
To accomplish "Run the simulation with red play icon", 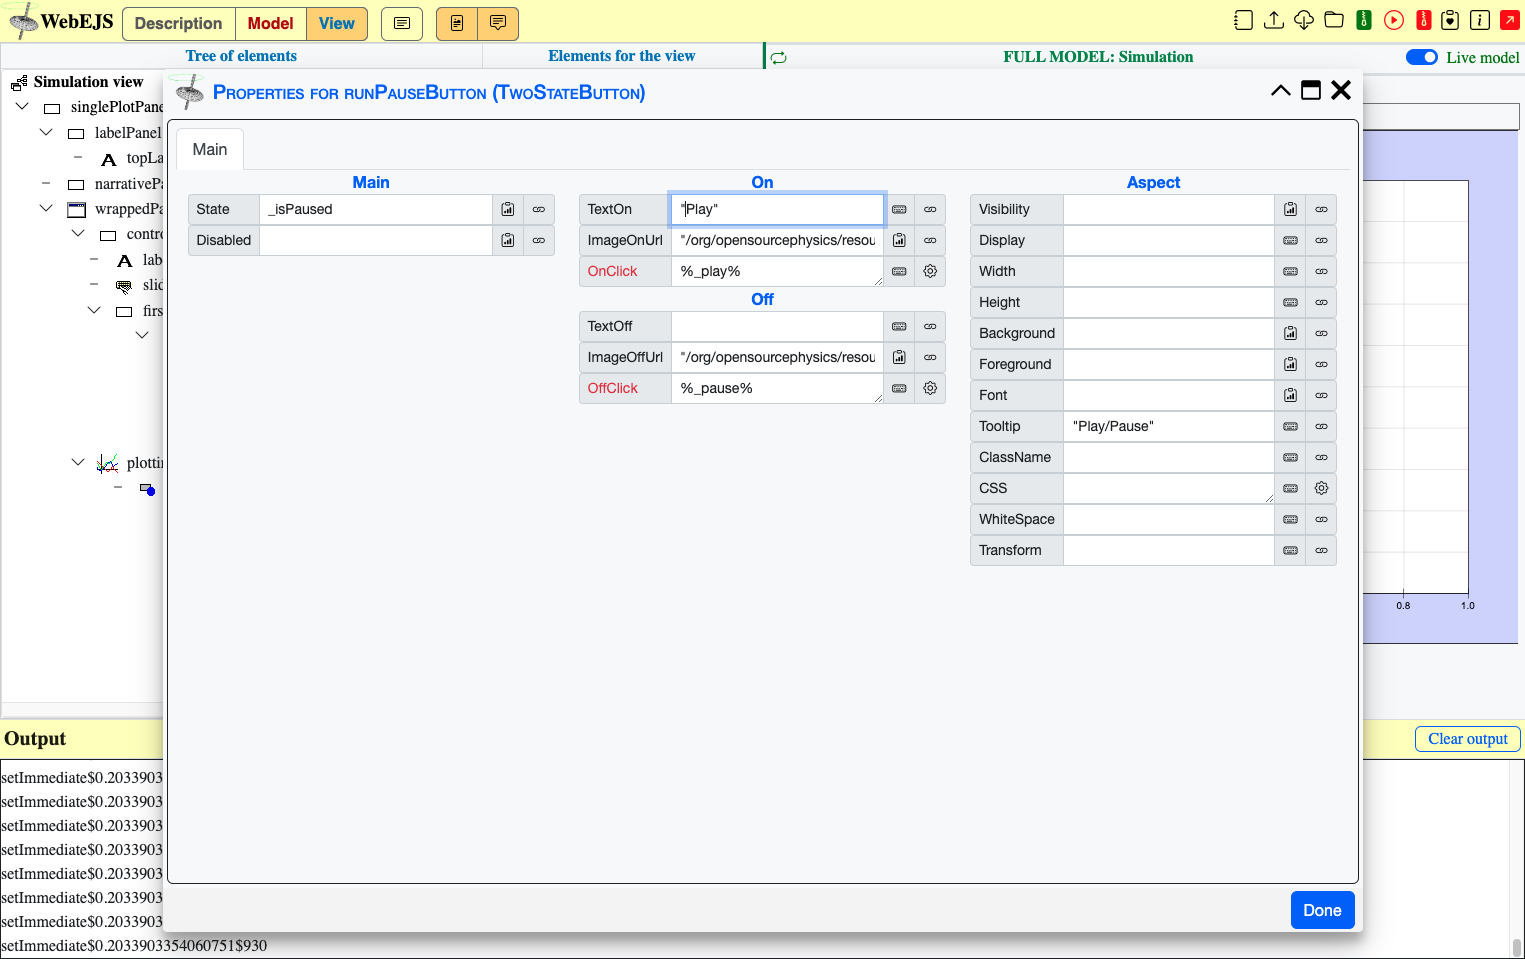I will click(x=1394, y=20).
